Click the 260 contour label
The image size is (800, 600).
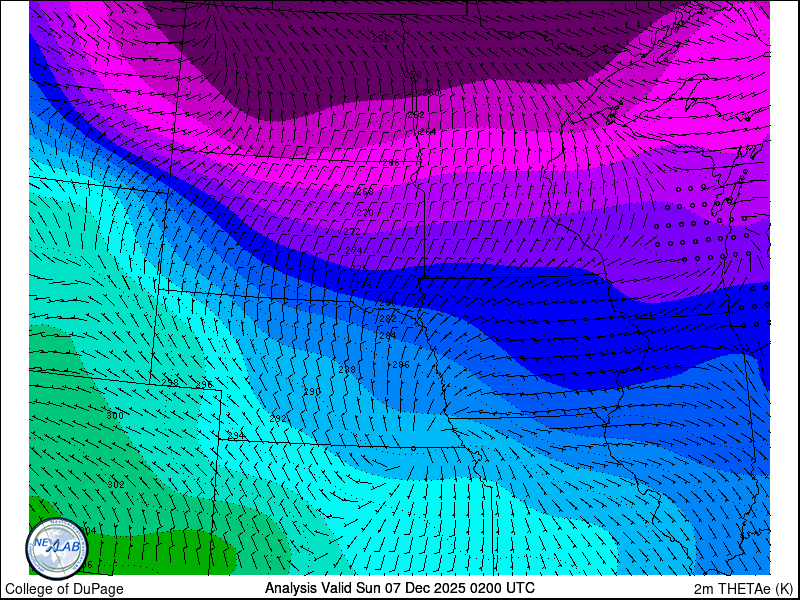[431, 92]
